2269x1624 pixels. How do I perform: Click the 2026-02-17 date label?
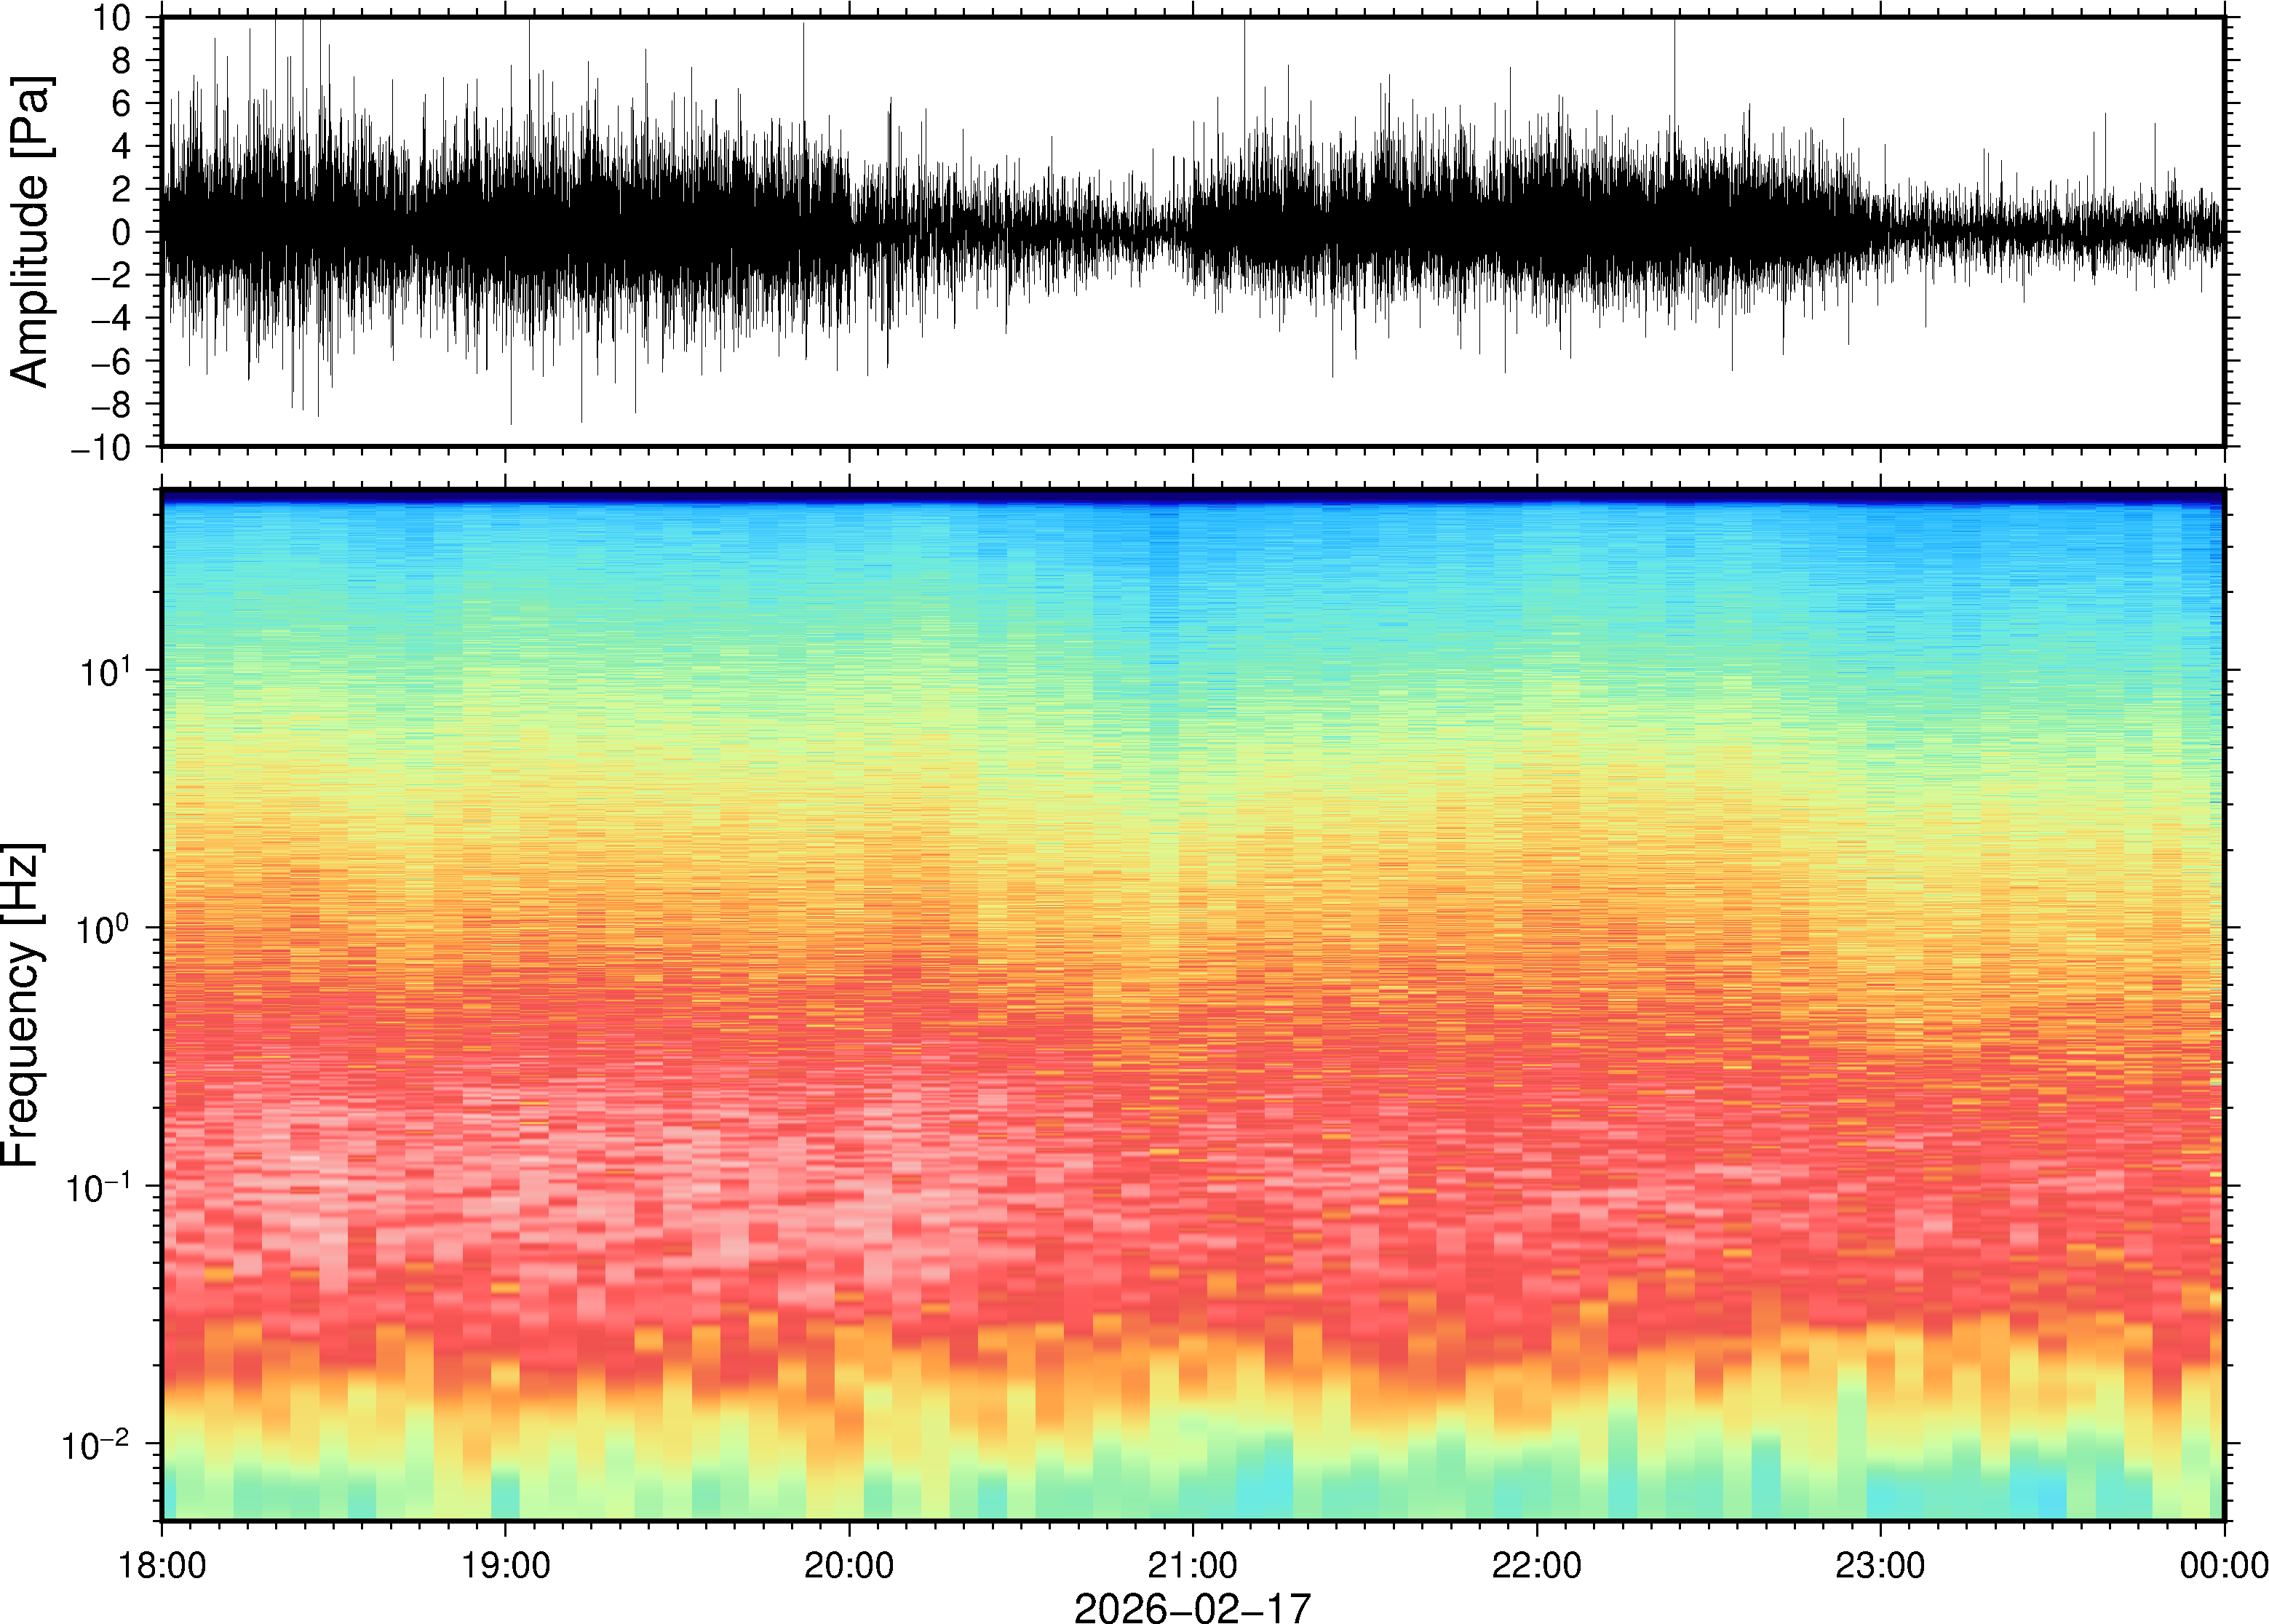pyautogui.click(x=1192, y=1607)
